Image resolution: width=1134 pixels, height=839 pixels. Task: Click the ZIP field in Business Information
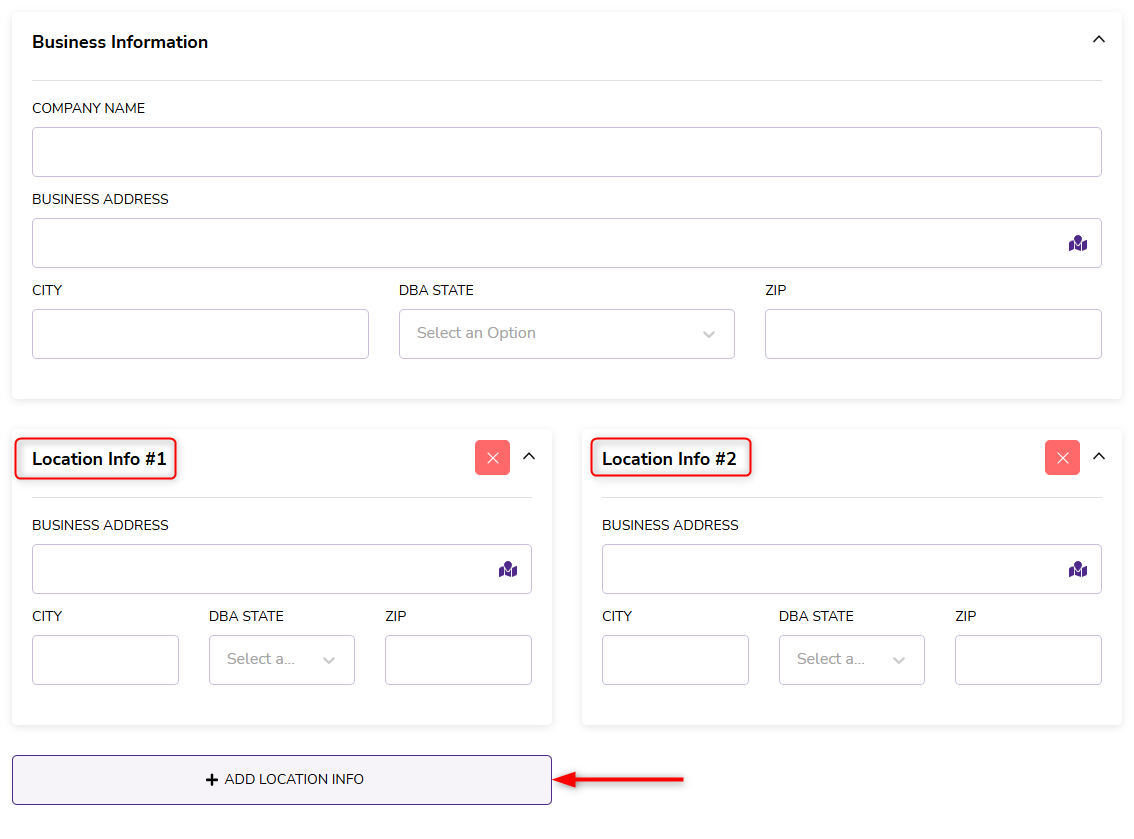pyautogui.click(x=932, y=334)
